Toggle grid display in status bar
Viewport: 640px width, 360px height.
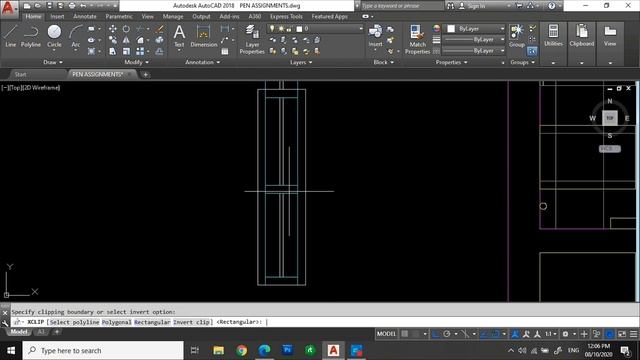(x=404, y=334)
